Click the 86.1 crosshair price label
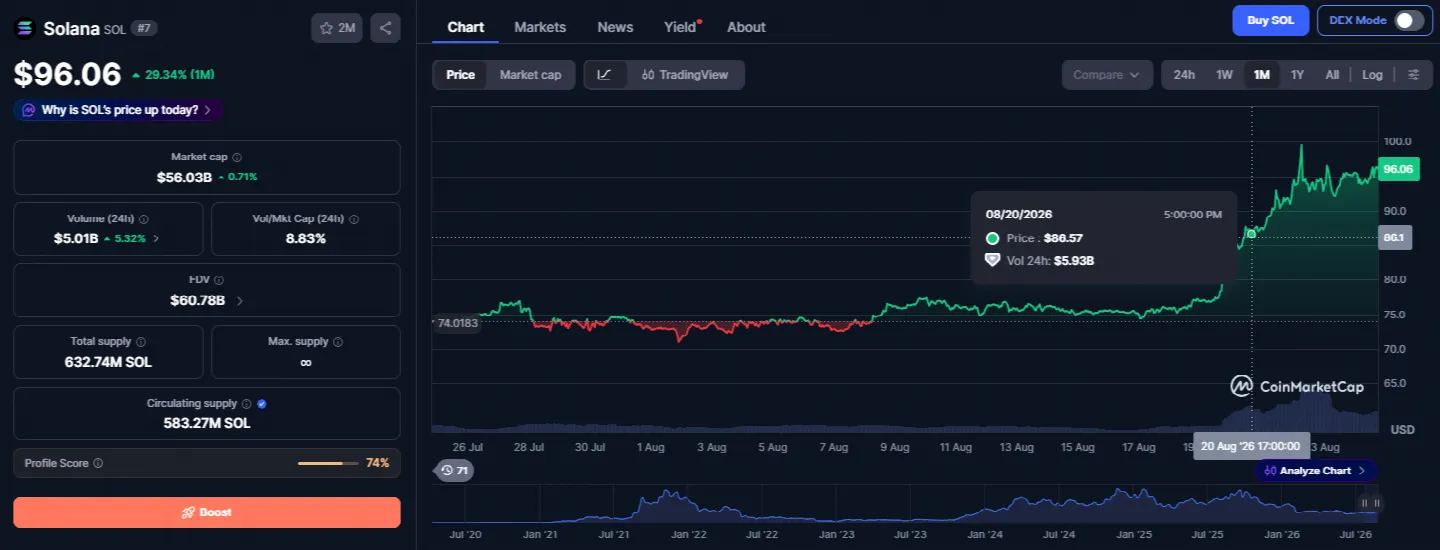This screenshot has height=550, width=1440. pyautogui.click(x=1395, y=238)
